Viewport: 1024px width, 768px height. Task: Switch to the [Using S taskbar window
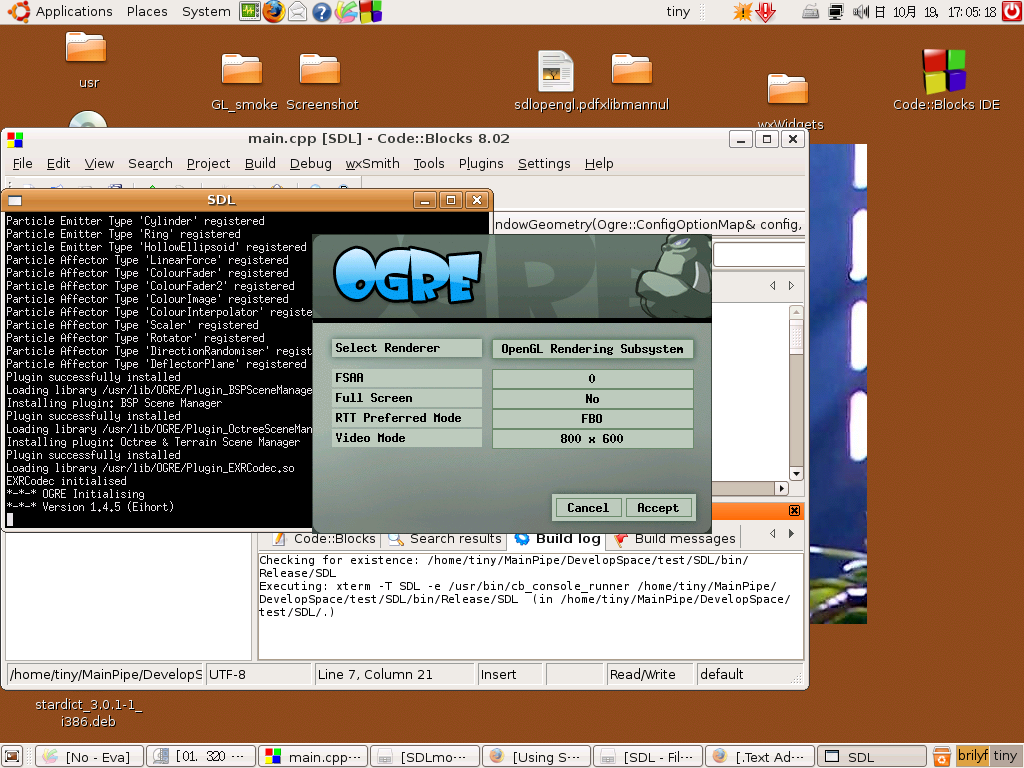click(536, 756)
